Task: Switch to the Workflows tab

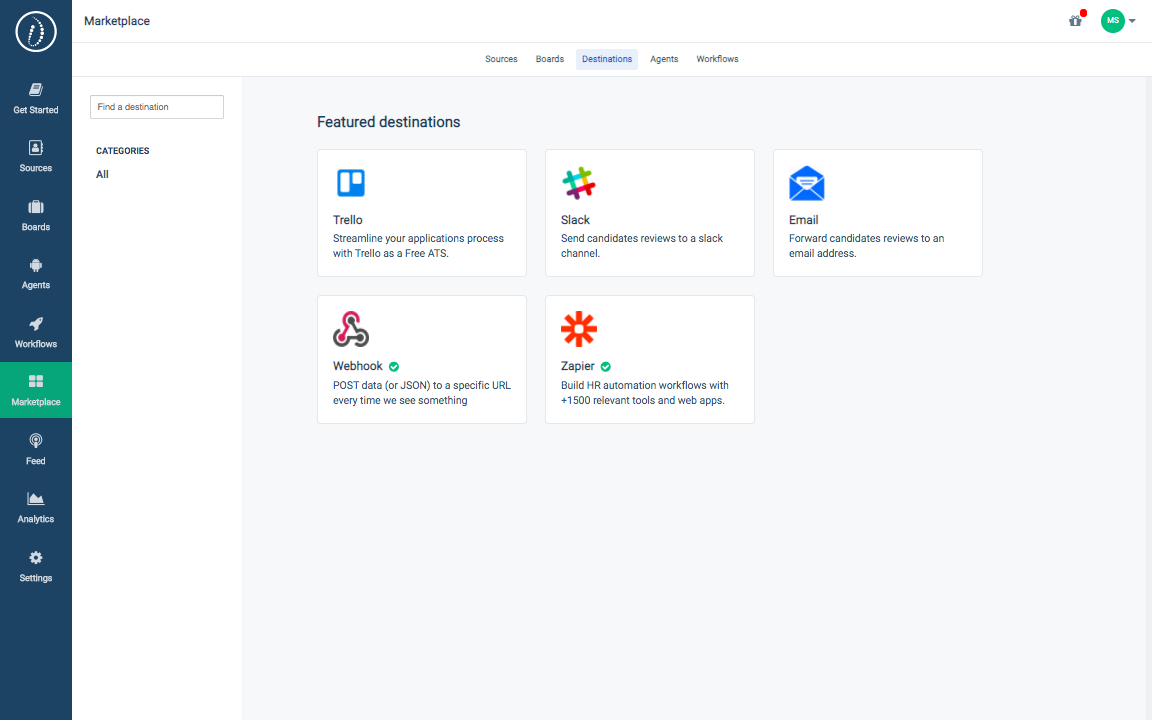Action: [x=717, y=59]
